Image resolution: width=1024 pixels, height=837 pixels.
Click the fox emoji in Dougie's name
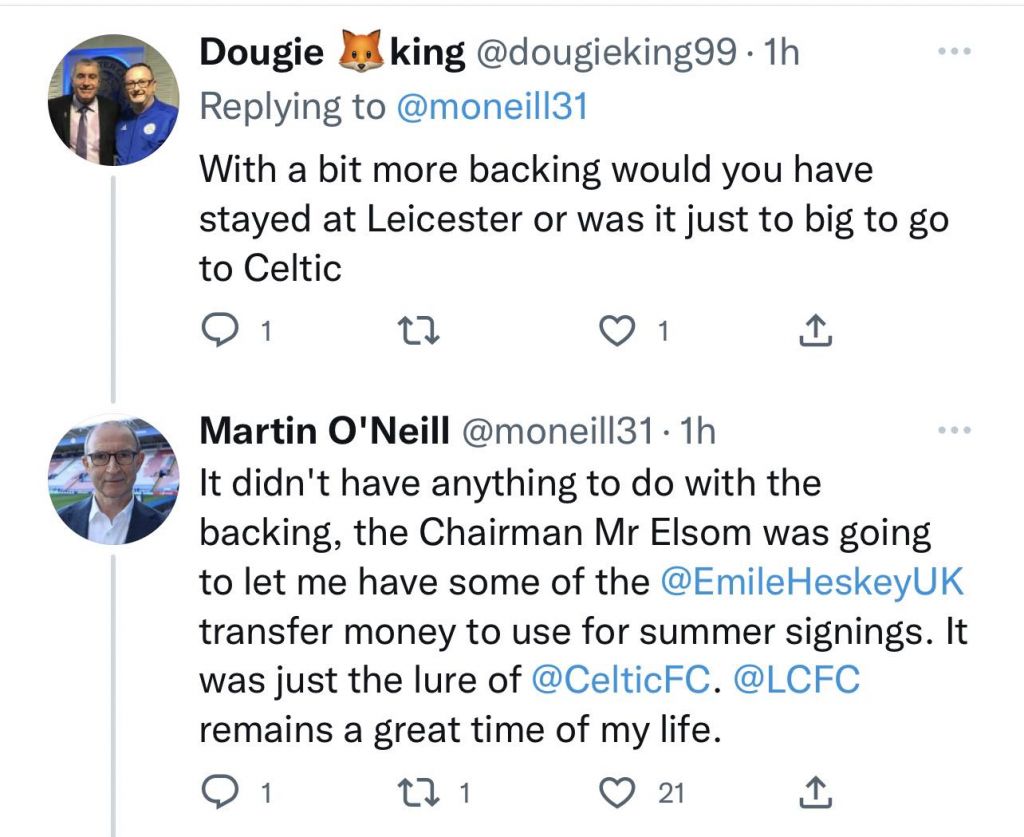click(x=357, y=53)
